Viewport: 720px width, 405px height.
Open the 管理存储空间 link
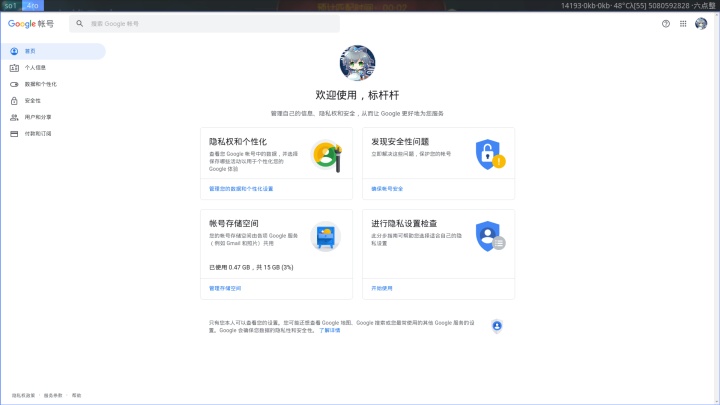click(225, 288)
